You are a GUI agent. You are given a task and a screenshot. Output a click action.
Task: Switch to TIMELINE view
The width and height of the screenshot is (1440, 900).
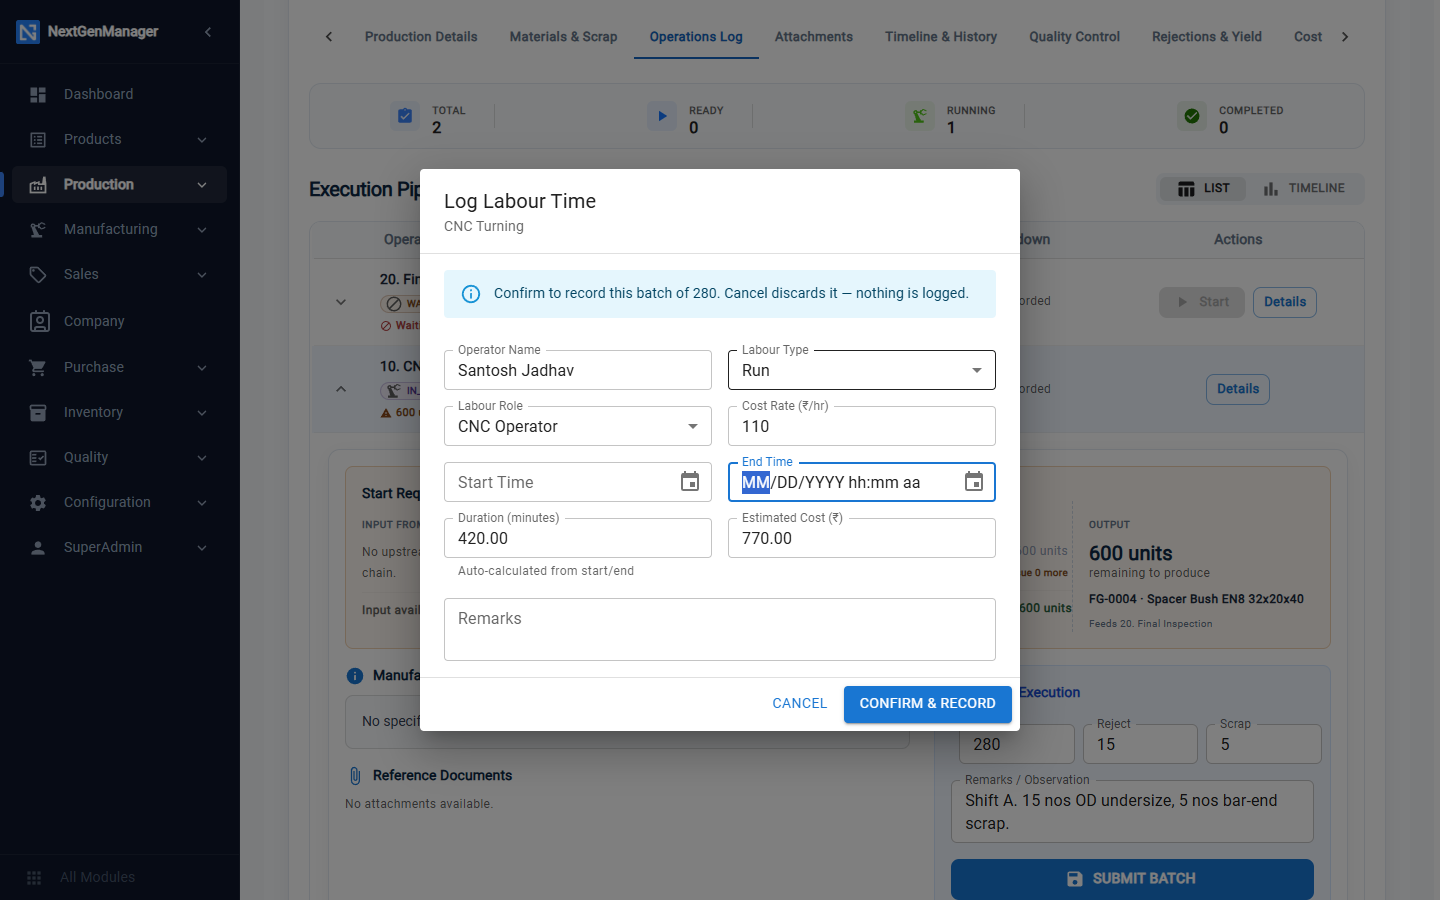(1304, 189)
